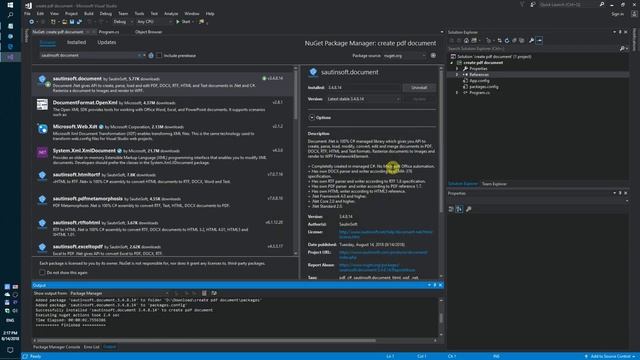Click the Save All toolbar icon
The image size is (640, 360).
pos(79,22)
